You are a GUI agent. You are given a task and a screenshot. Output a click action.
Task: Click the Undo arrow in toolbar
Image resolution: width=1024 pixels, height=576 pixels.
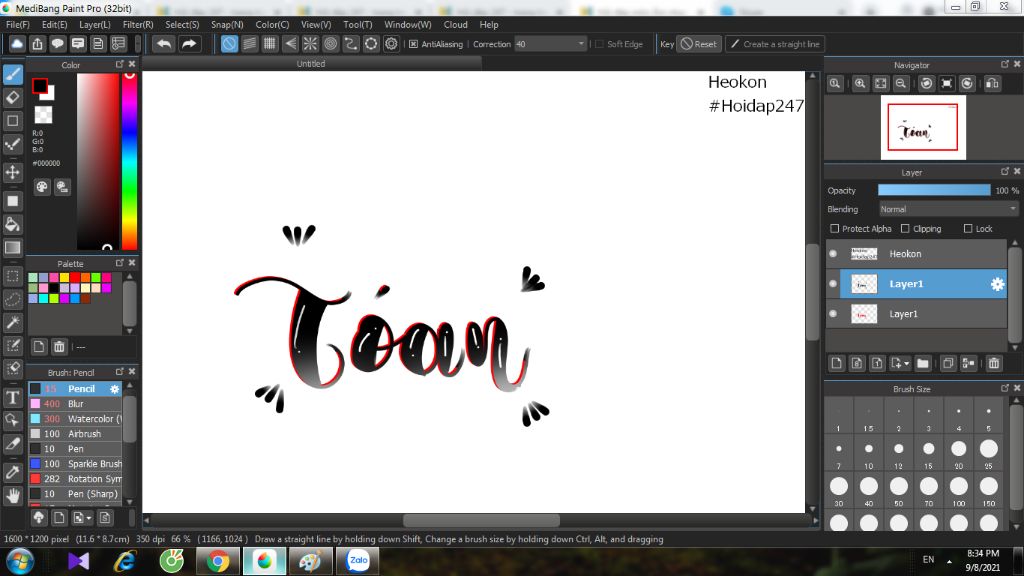pyautogui.click(x=164, y=44)
